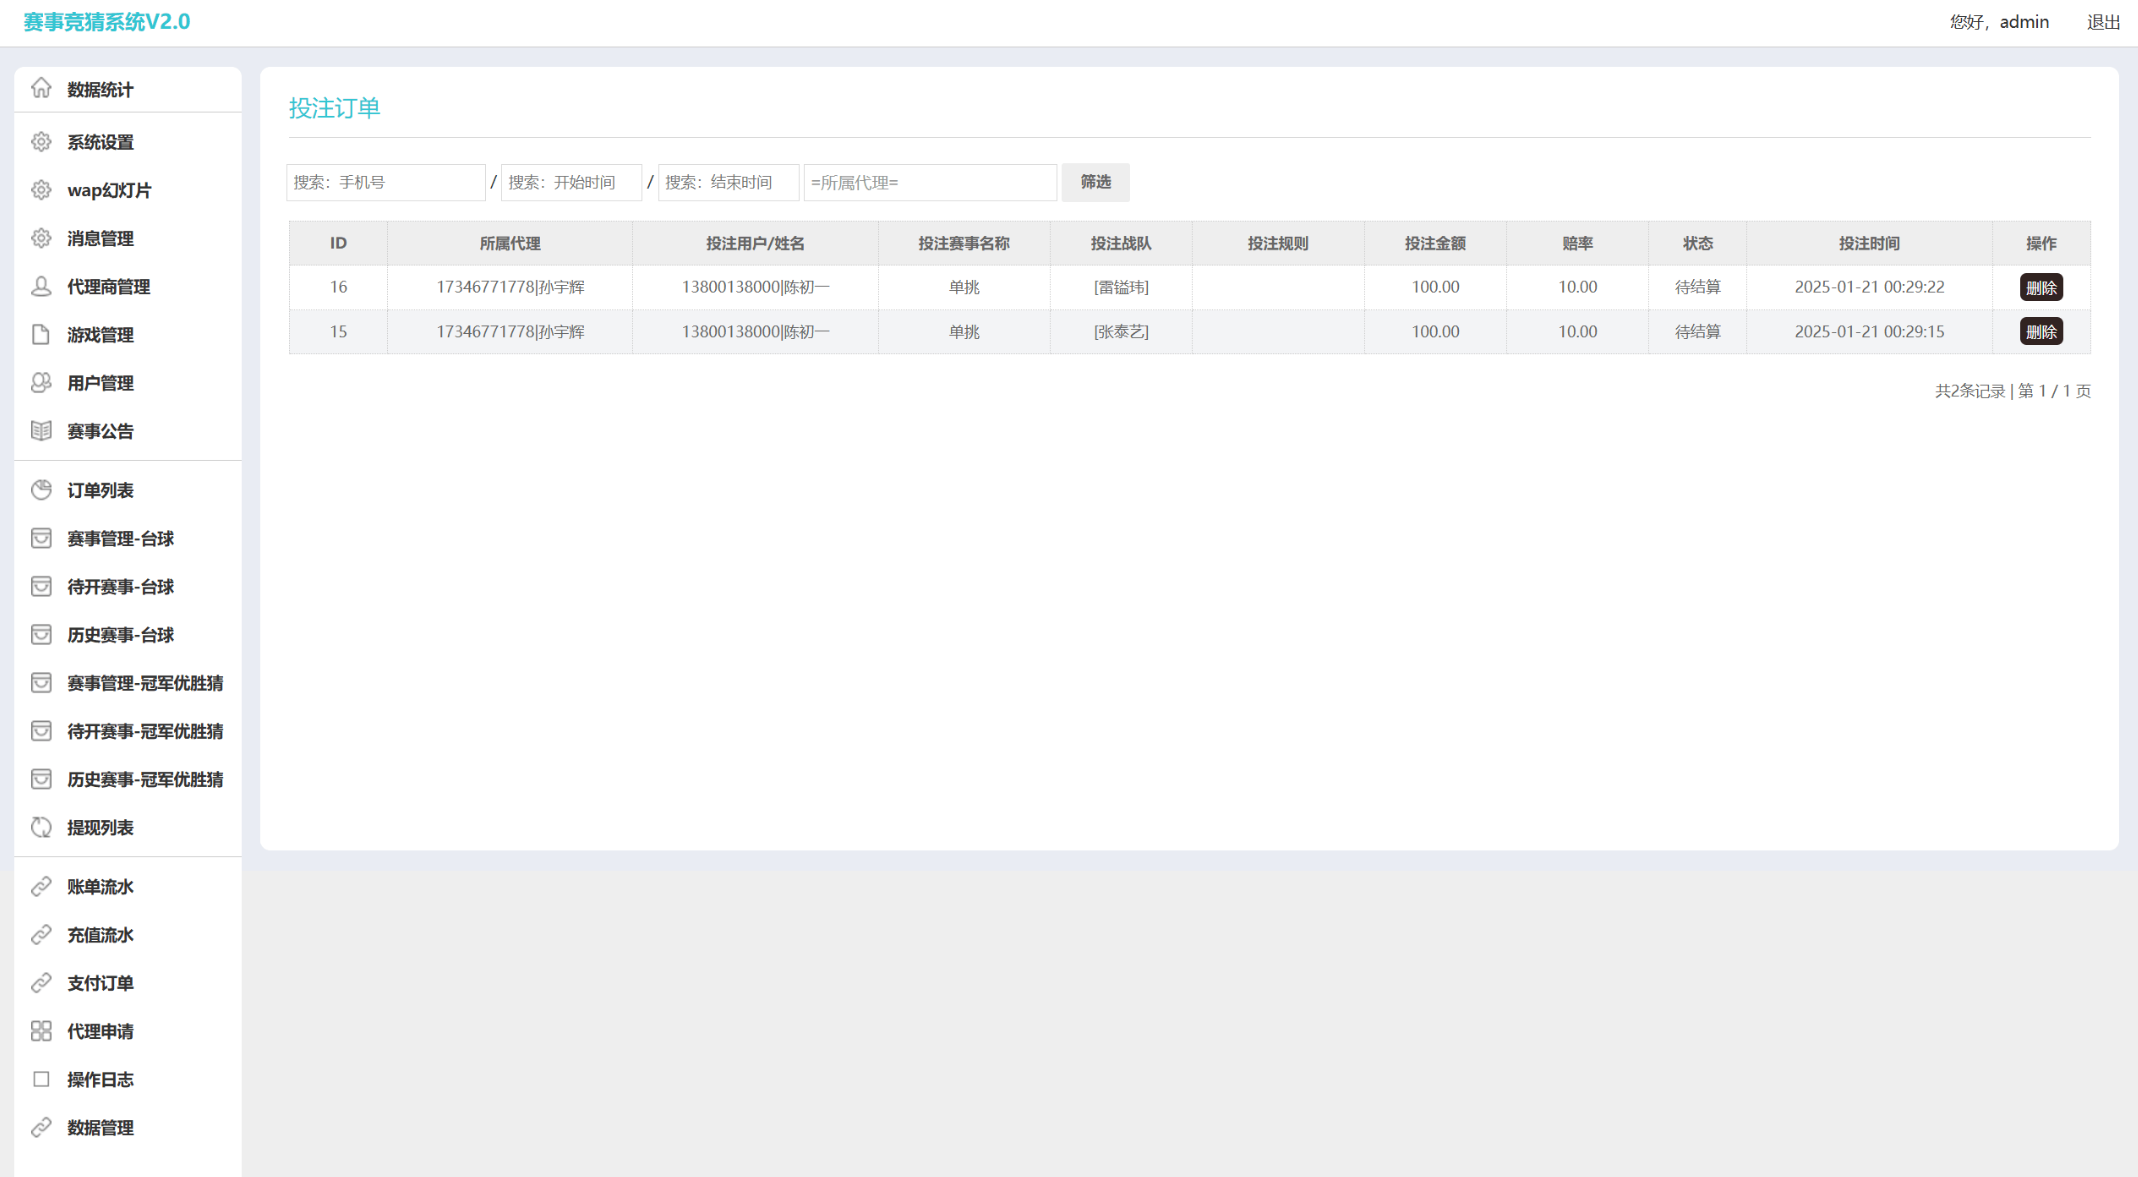Open 用户管理 menu item

100,383
